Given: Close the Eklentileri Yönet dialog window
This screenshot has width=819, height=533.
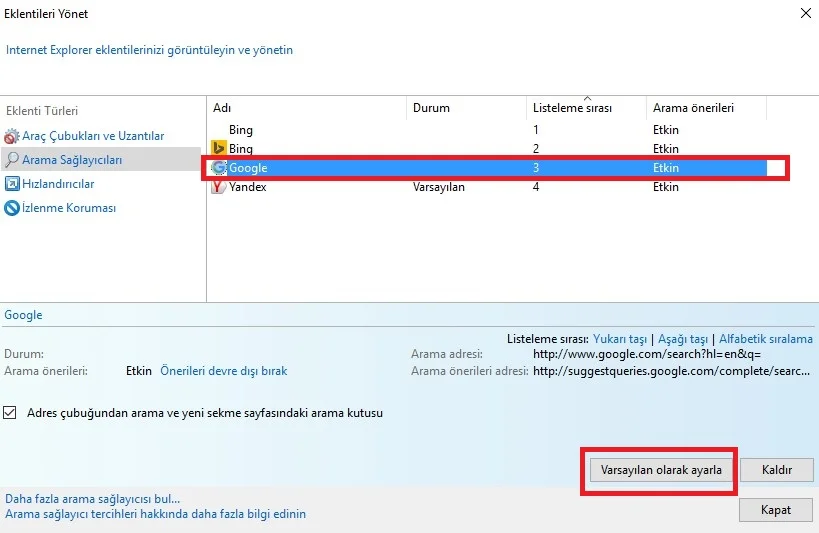Looking at the screenshot, I should [x=805, y=13].
